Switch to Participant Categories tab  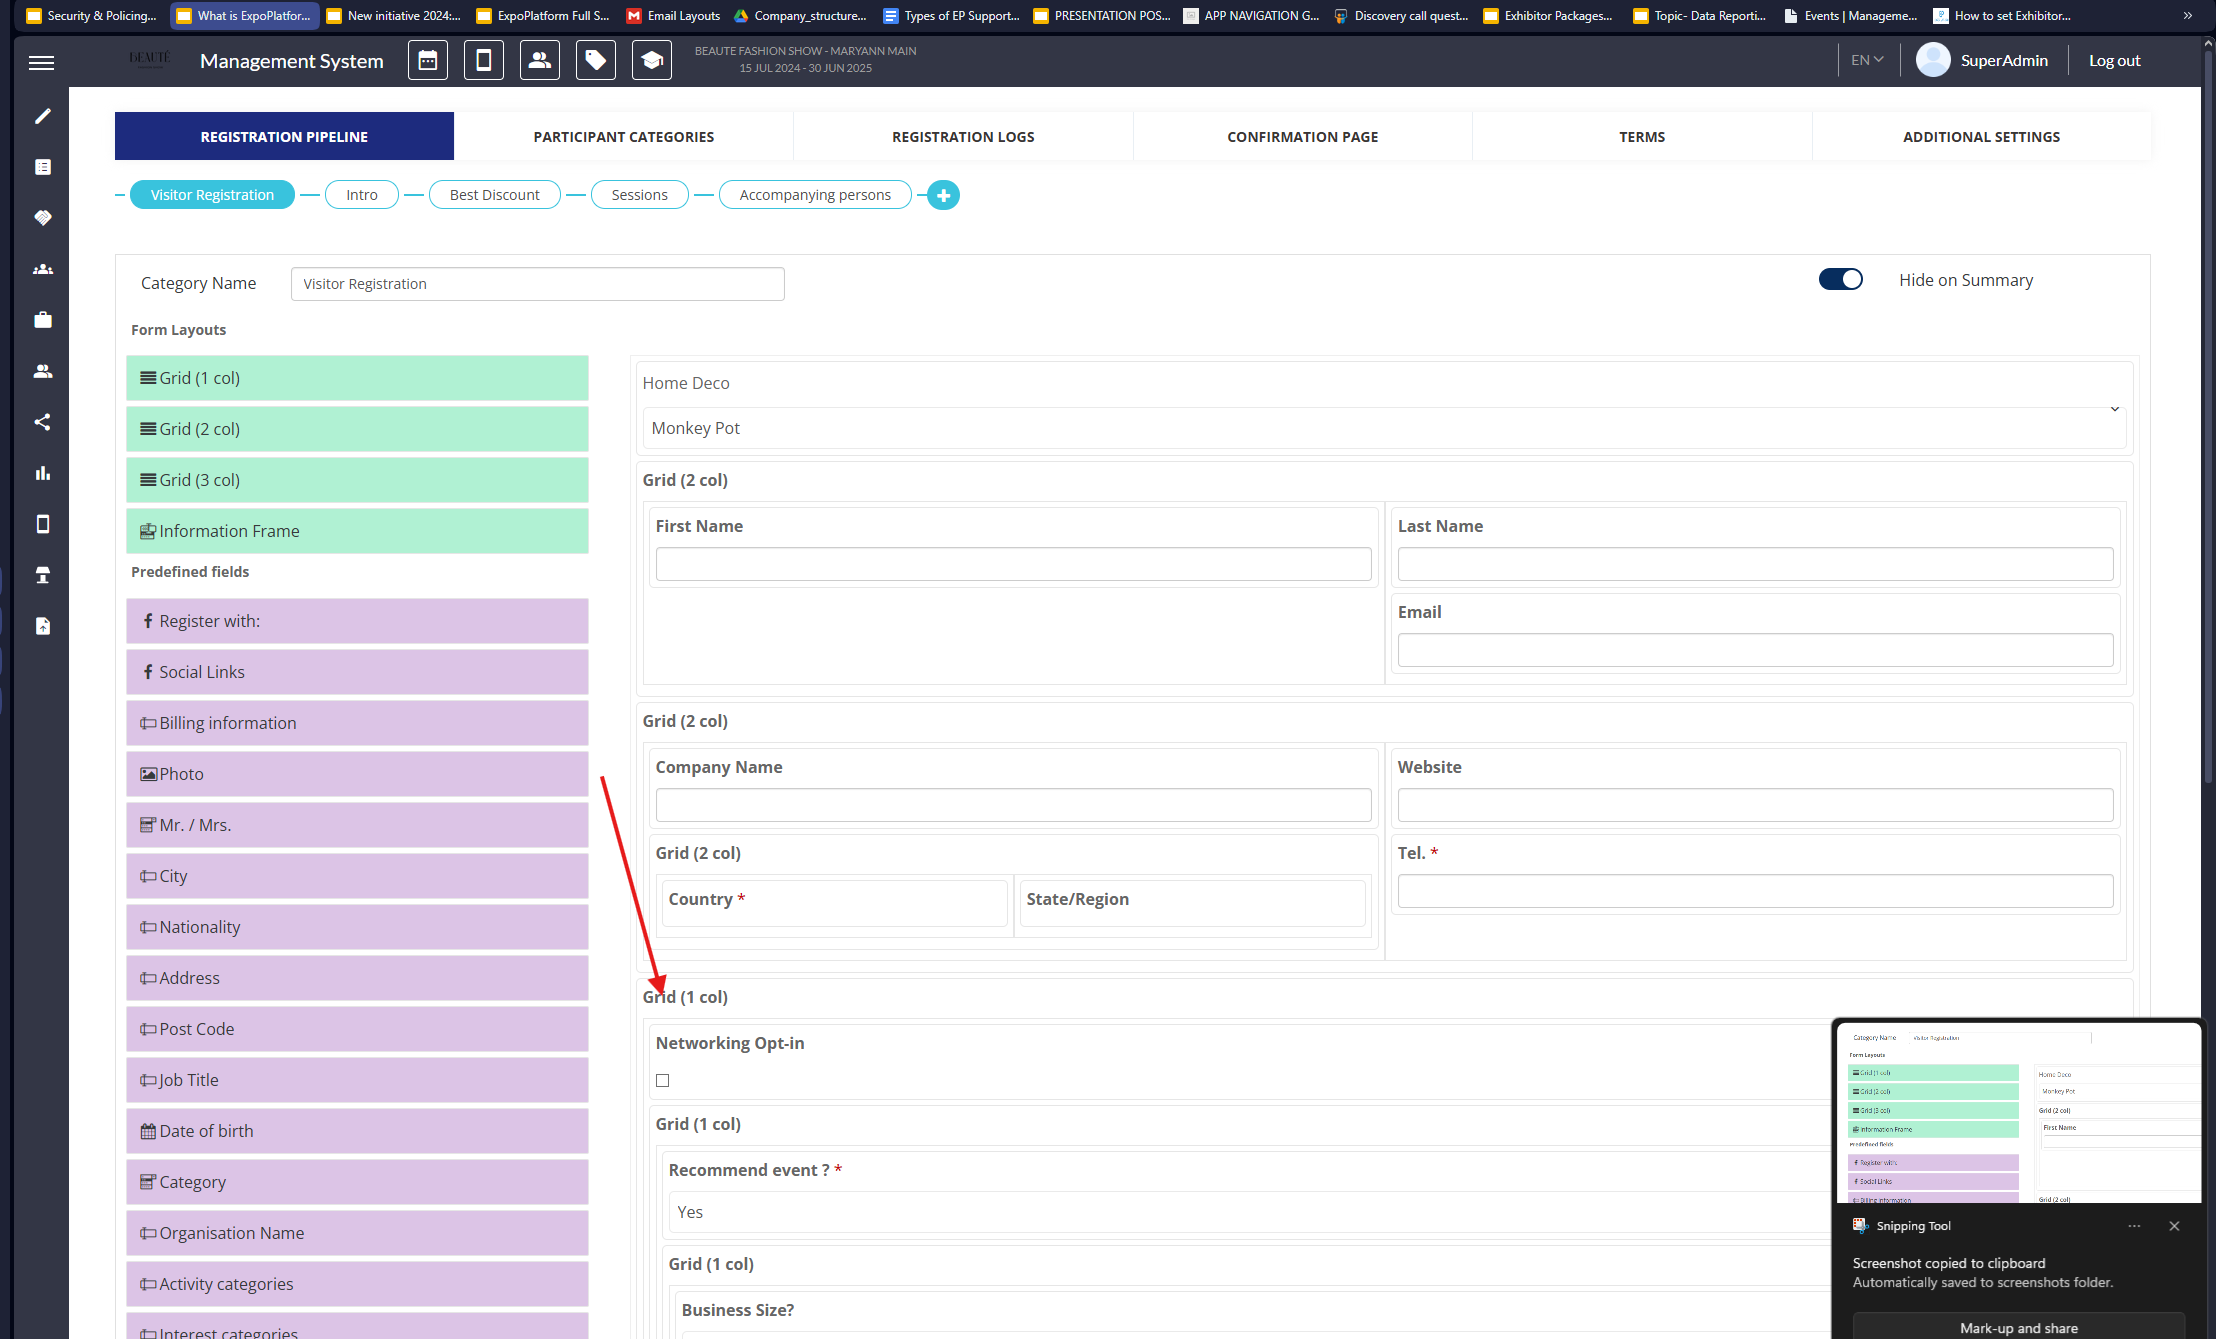[623, 137]
